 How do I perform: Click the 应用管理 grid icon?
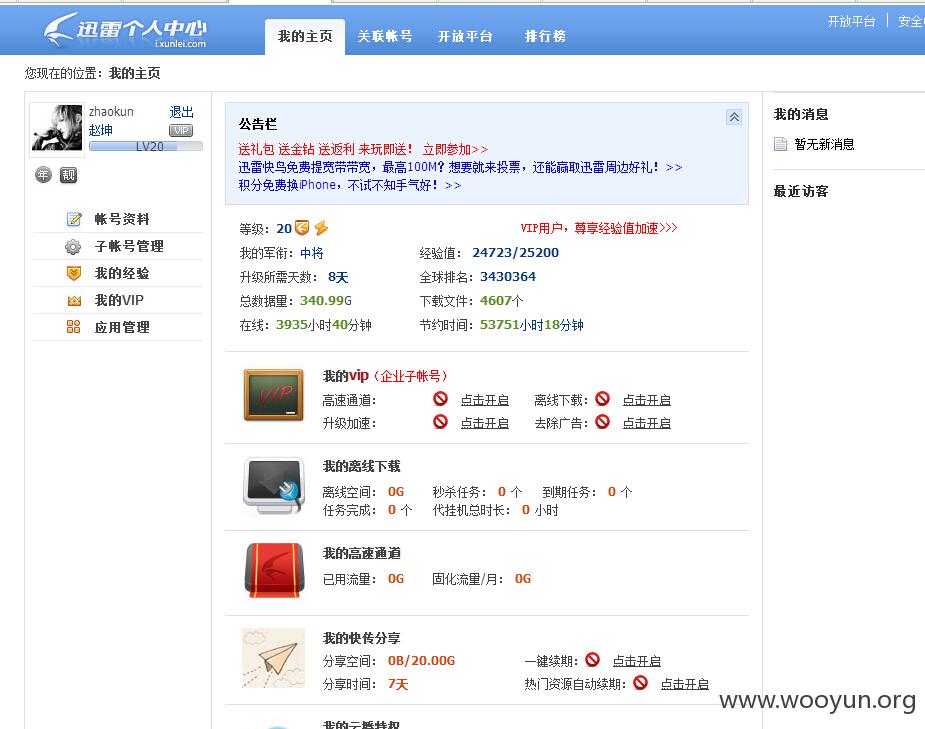73,327
